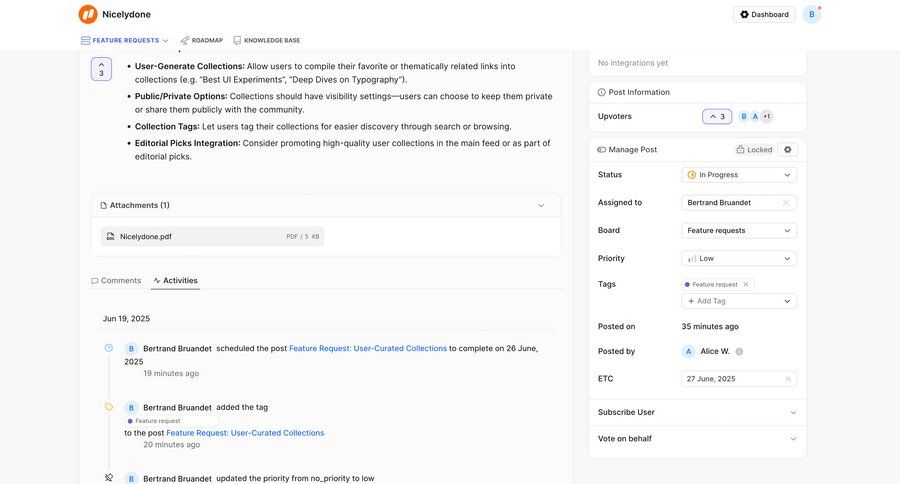900x484 pixels.
Task: Click the Jun 19, 2025 date heading
Action: (126, 319)
